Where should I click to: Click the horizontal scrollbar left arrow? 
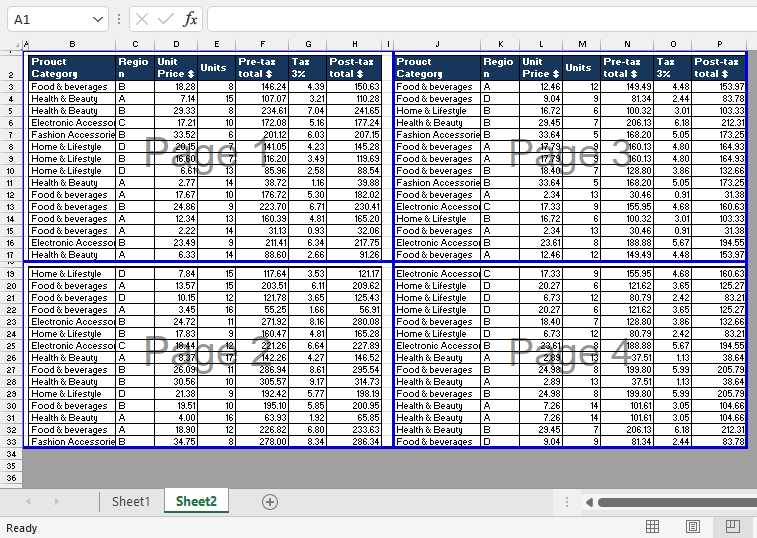589,502
